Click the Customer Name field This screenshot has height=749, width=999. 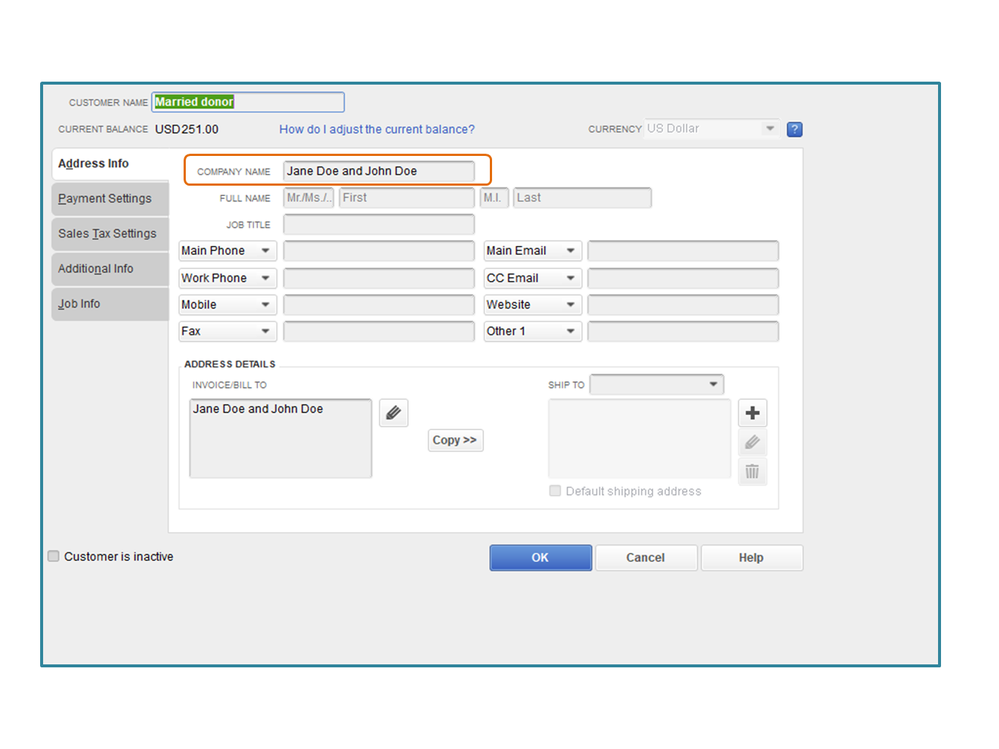point(248,102)
